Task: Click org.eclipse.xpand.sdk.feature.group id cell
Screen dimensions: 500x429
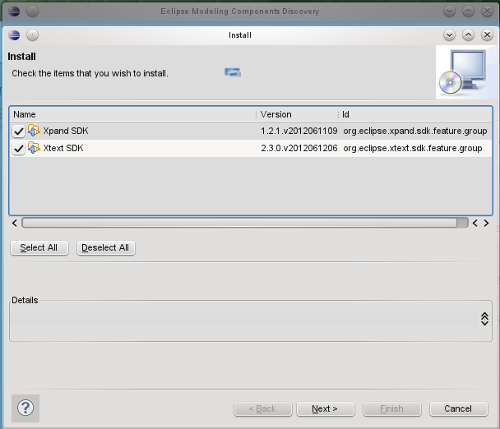Action: (x=415, y=131)
